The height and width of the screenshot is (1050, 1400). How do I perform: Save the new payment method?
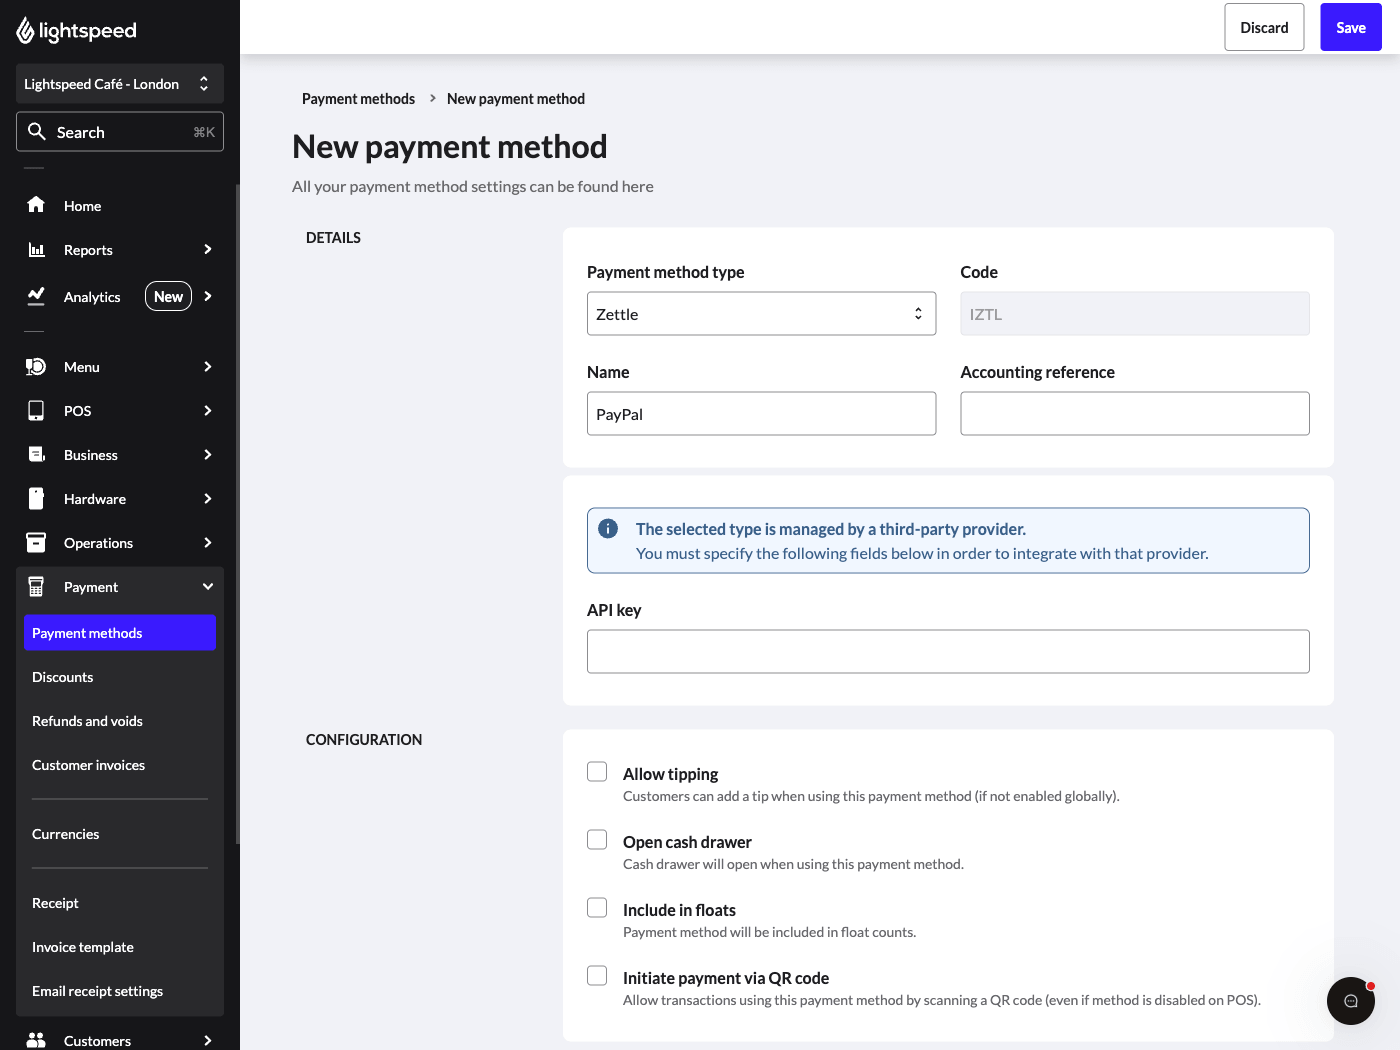pyautogui.click(x=1351, y=28)
